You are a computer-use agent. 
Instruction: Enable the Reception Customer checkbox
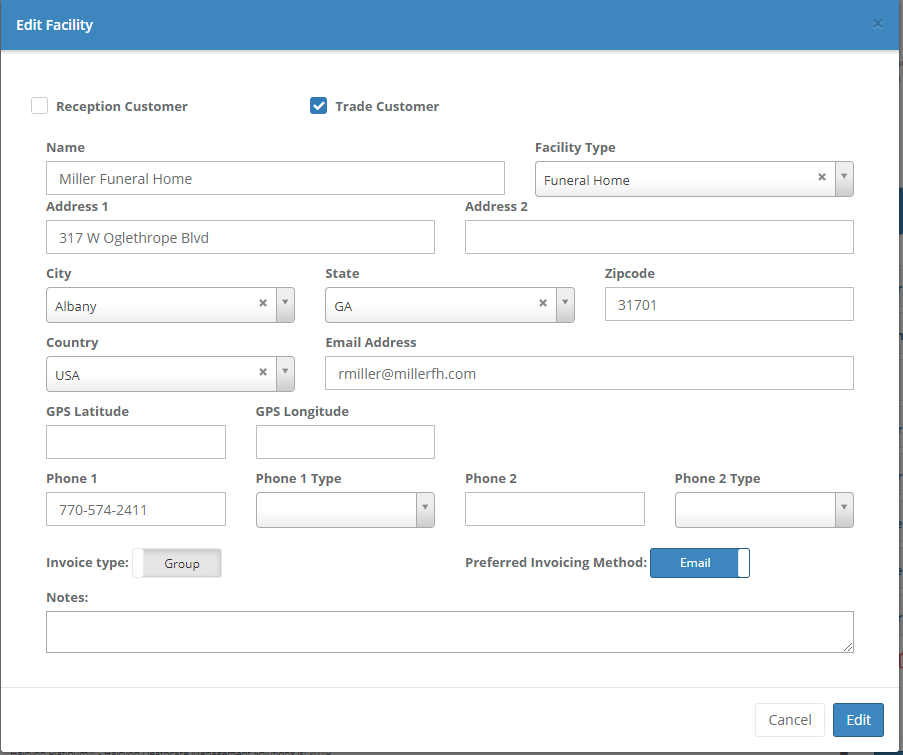click(39, 104)
